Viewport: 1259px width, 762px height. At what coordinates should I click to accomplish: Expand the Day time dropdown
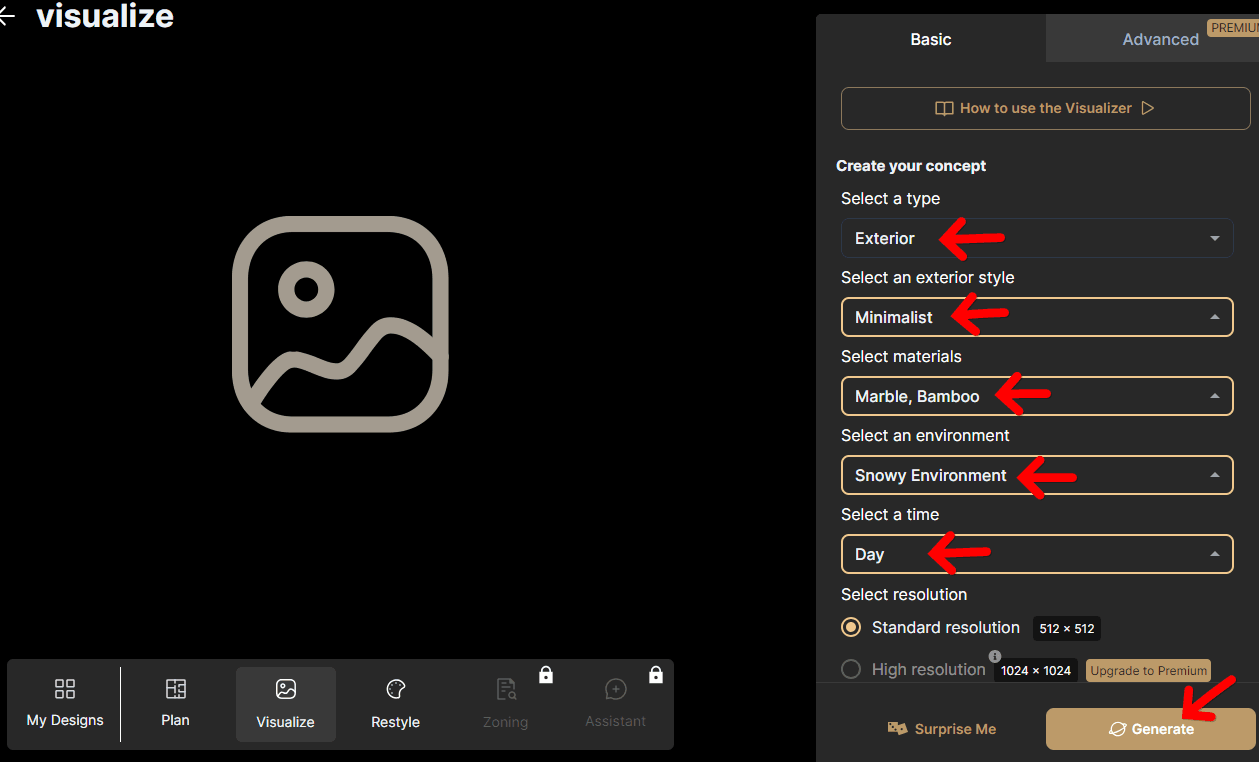tap(1036, 554)
